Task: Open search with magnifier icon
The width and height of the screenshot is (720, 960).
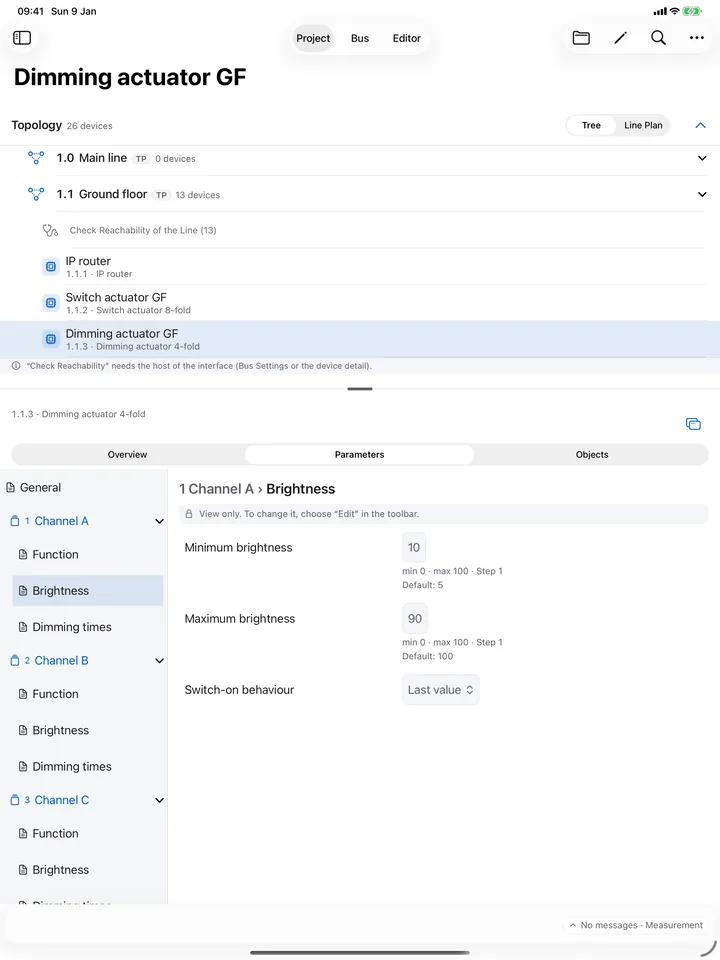Action: point(658,38)
